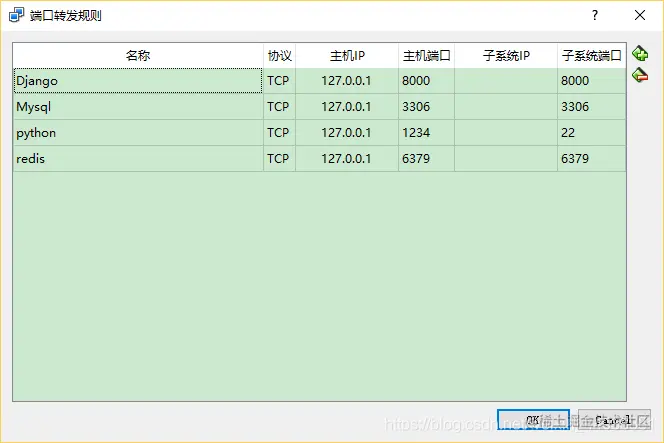Select the Mysql rule name cell

click(138, 107)
